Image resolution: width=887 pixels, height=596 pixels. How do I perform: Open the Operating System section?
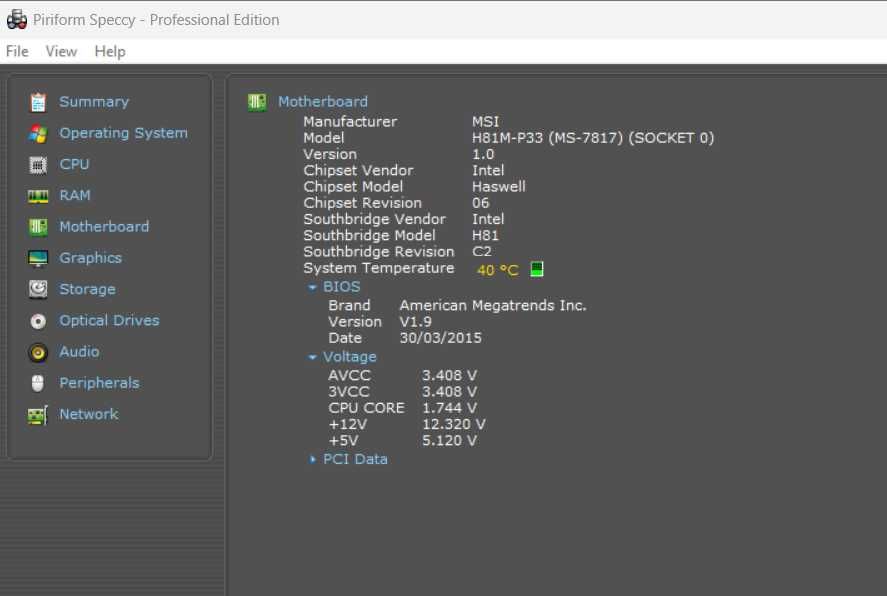tap(123, 133)
